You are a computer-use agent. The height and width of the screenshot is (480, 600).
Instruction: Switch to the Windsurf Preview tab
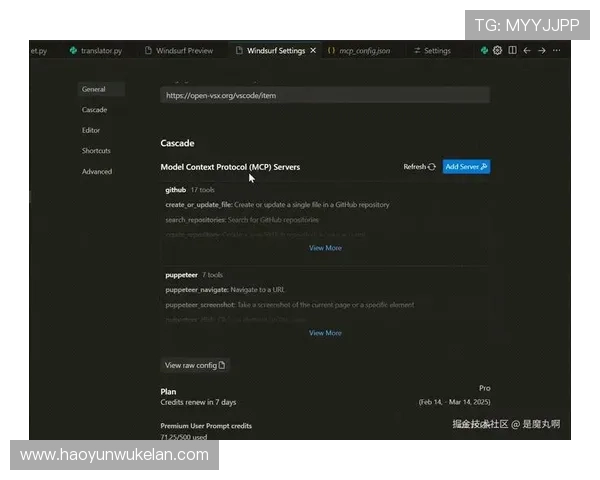[x=179, y=50]
